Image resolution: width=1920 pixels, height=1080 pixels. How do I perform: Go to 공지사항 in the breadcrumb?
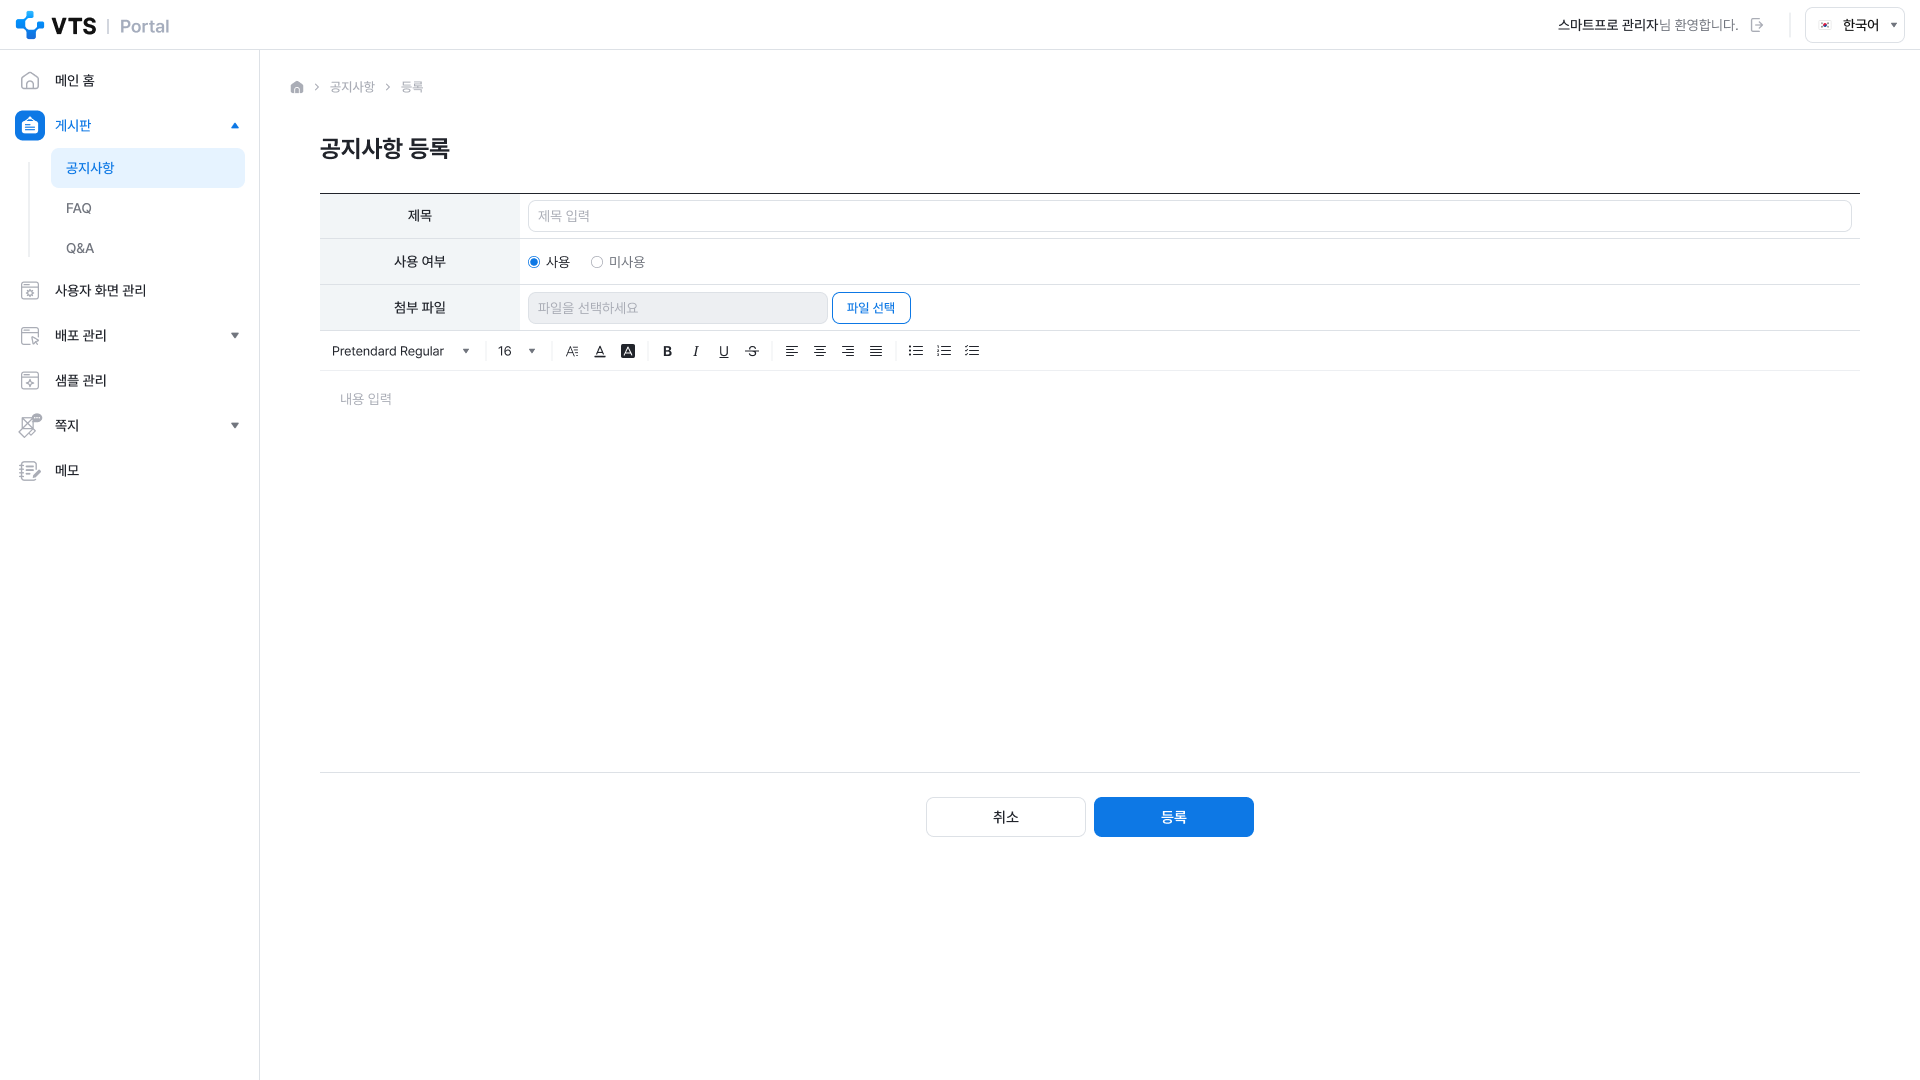pos(352,87)
